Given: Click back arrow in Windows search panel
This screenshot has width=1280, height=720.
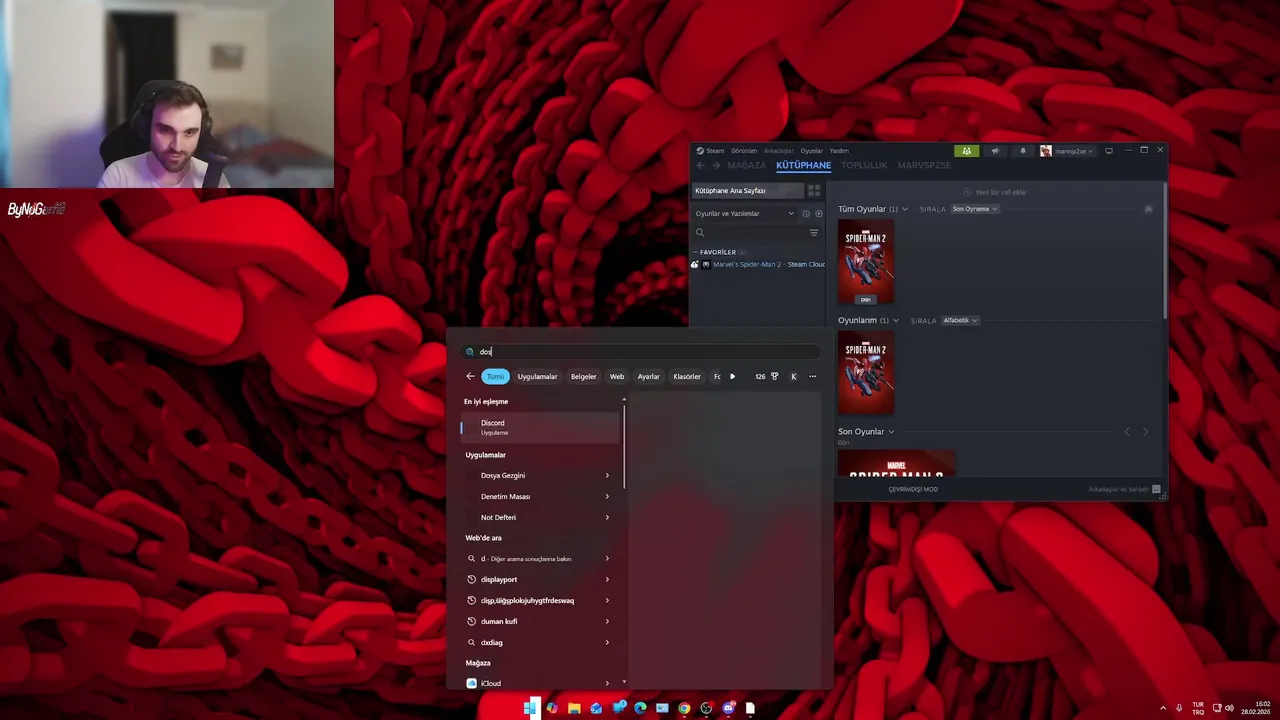Looking at the screenshot, I should (470, 377).
